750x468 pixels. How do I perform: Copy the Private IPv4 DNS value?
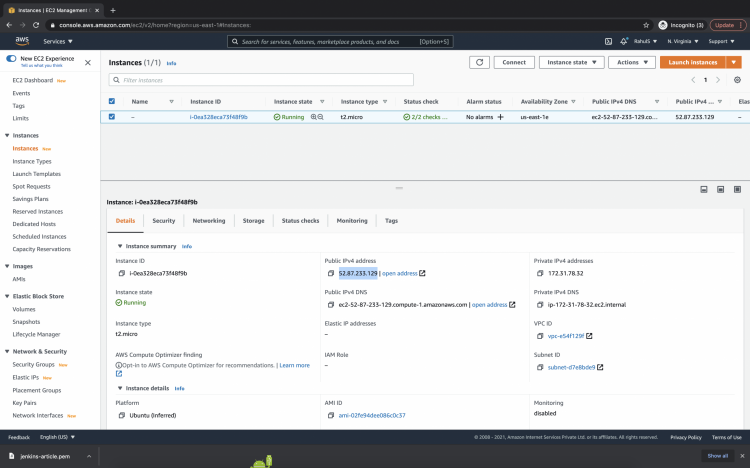(540, 304)
